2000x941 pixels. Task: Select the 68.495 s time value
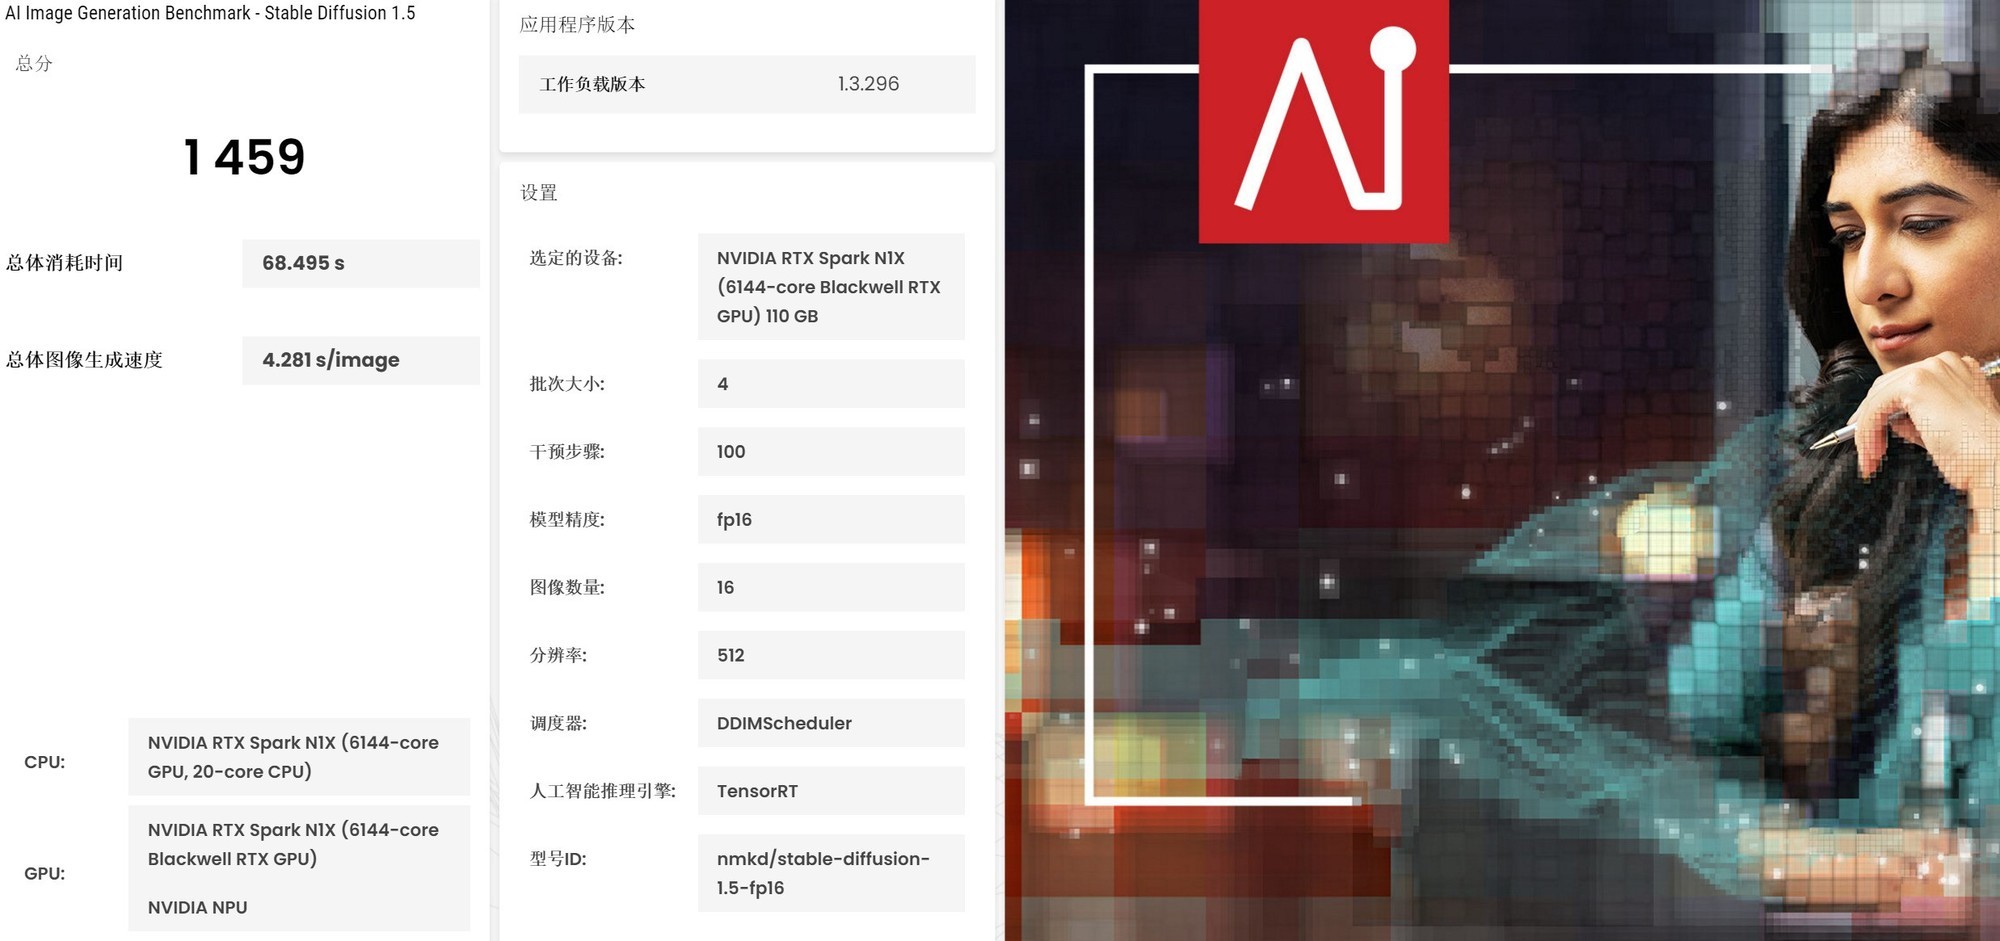[x=361, y=263]
